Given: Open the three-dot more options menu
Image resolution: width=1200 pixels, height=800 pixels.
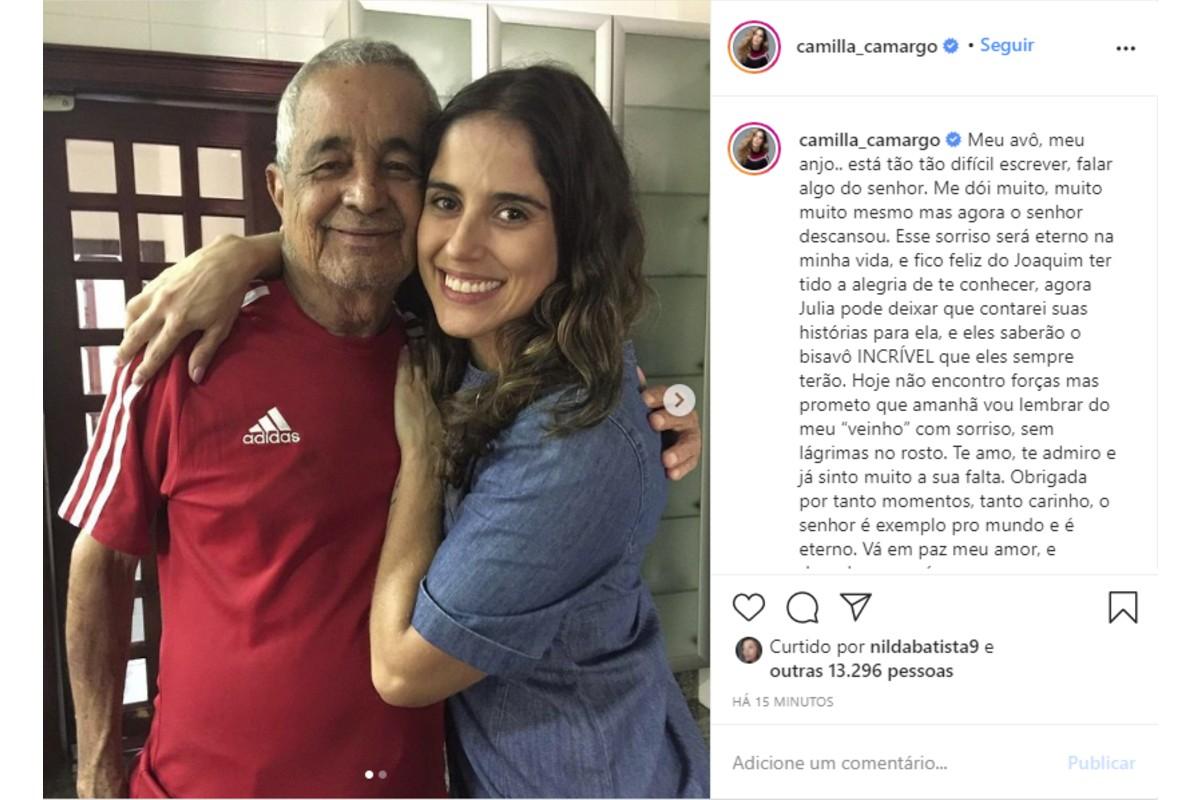Looking at the screenshot, I should click(x=1126, y=48).
